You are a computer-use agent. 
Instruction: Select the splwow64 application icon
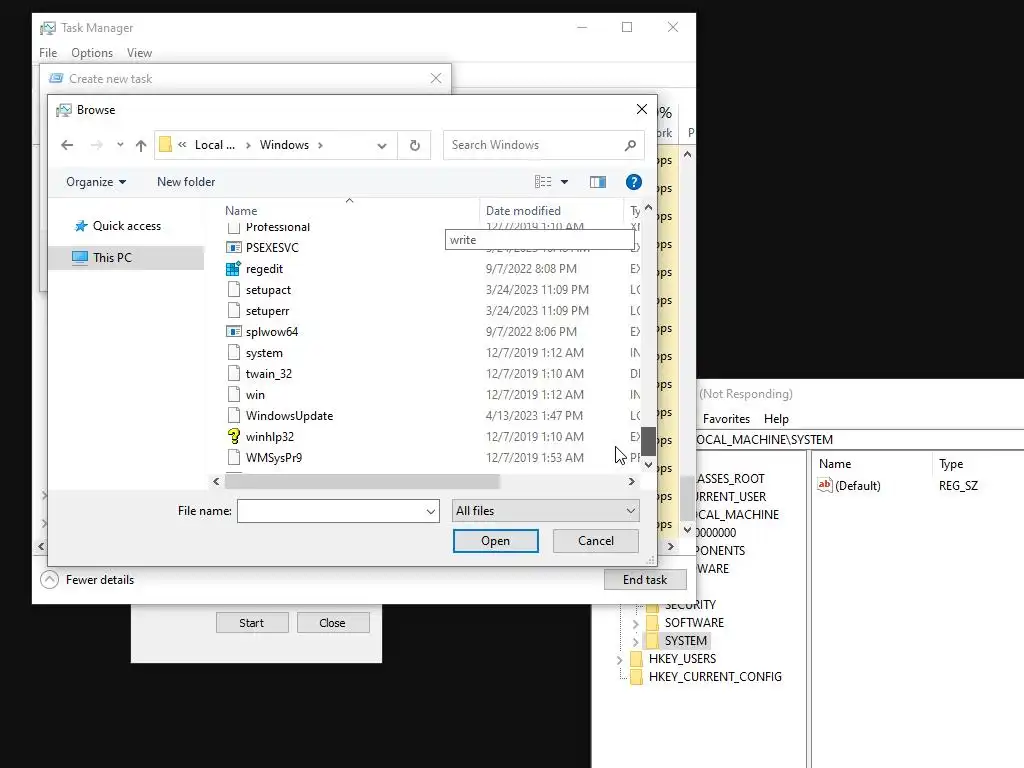click(234, 332)
